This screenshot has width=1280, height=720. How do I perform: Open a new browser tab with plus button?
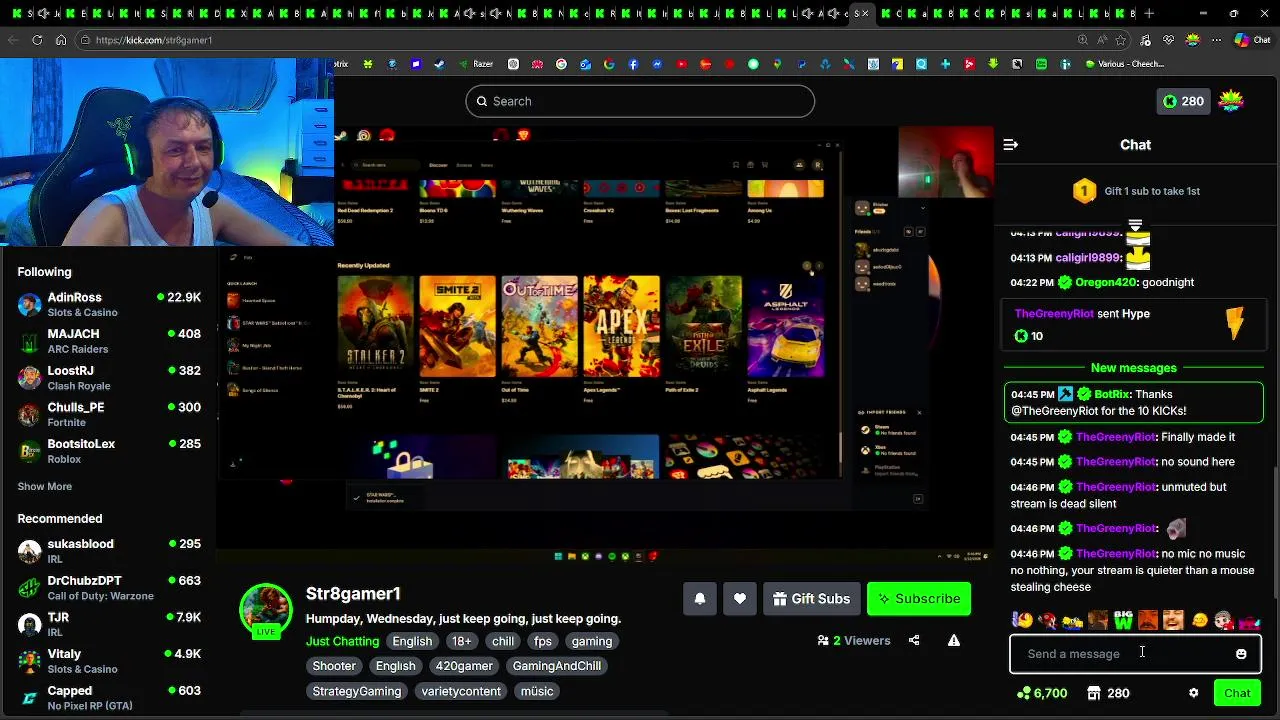1149,14
